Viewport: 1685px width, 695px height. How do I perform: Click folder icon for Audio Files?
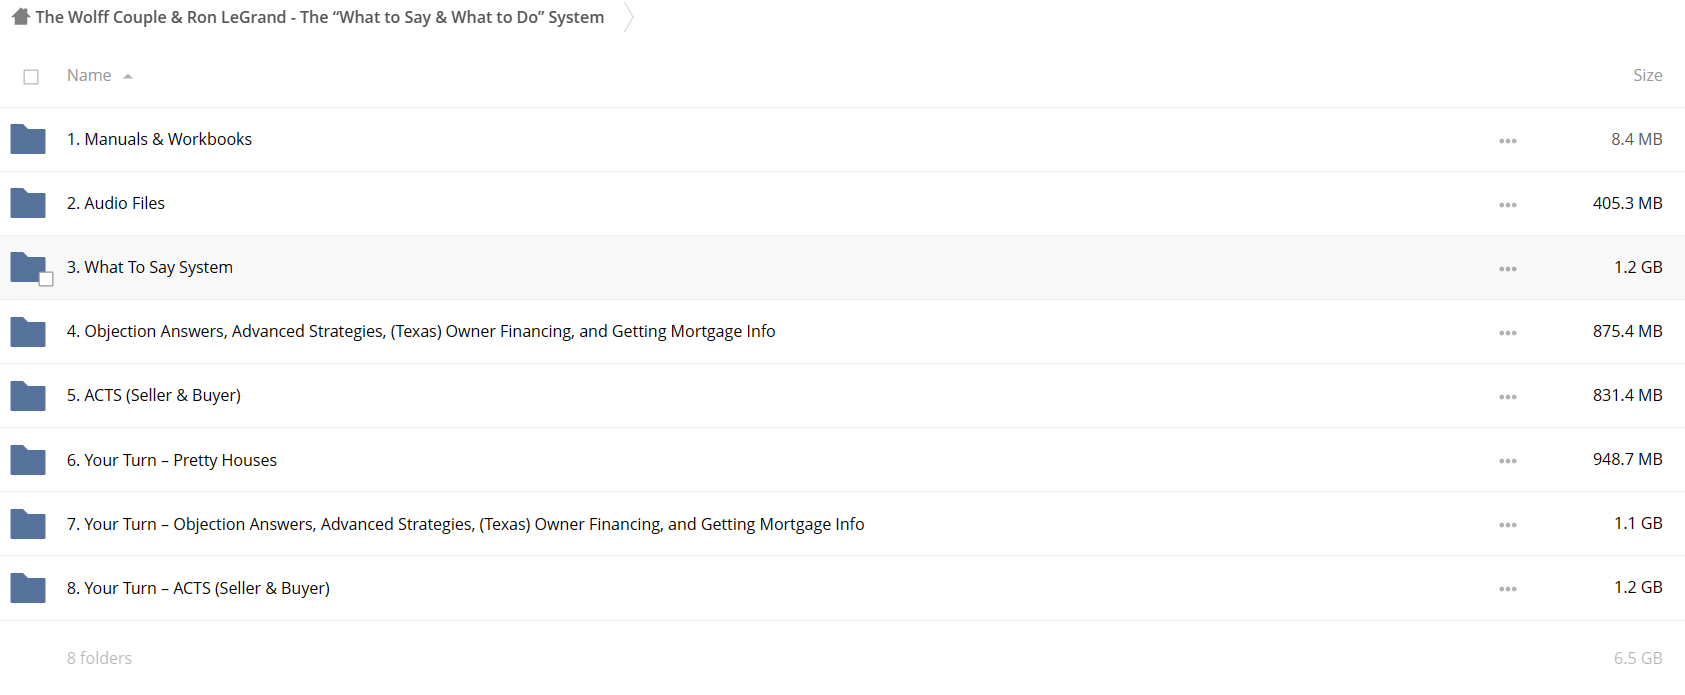point(28,203)
